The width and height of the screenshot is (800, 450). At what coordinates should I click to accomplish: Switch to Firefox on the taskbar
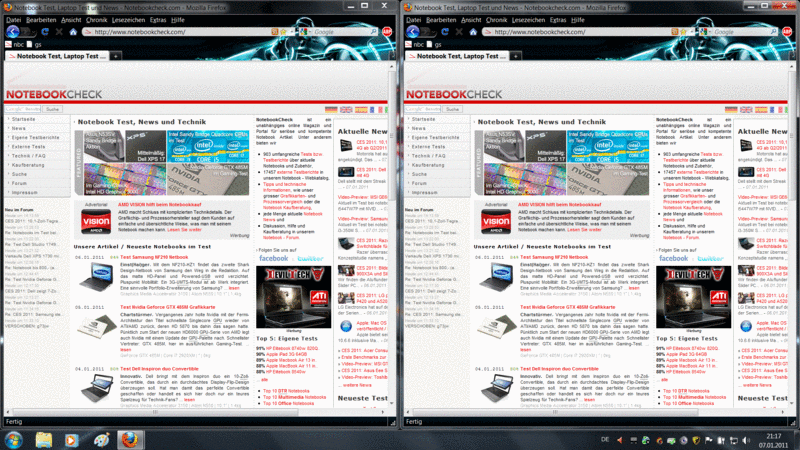click(130, 440)
